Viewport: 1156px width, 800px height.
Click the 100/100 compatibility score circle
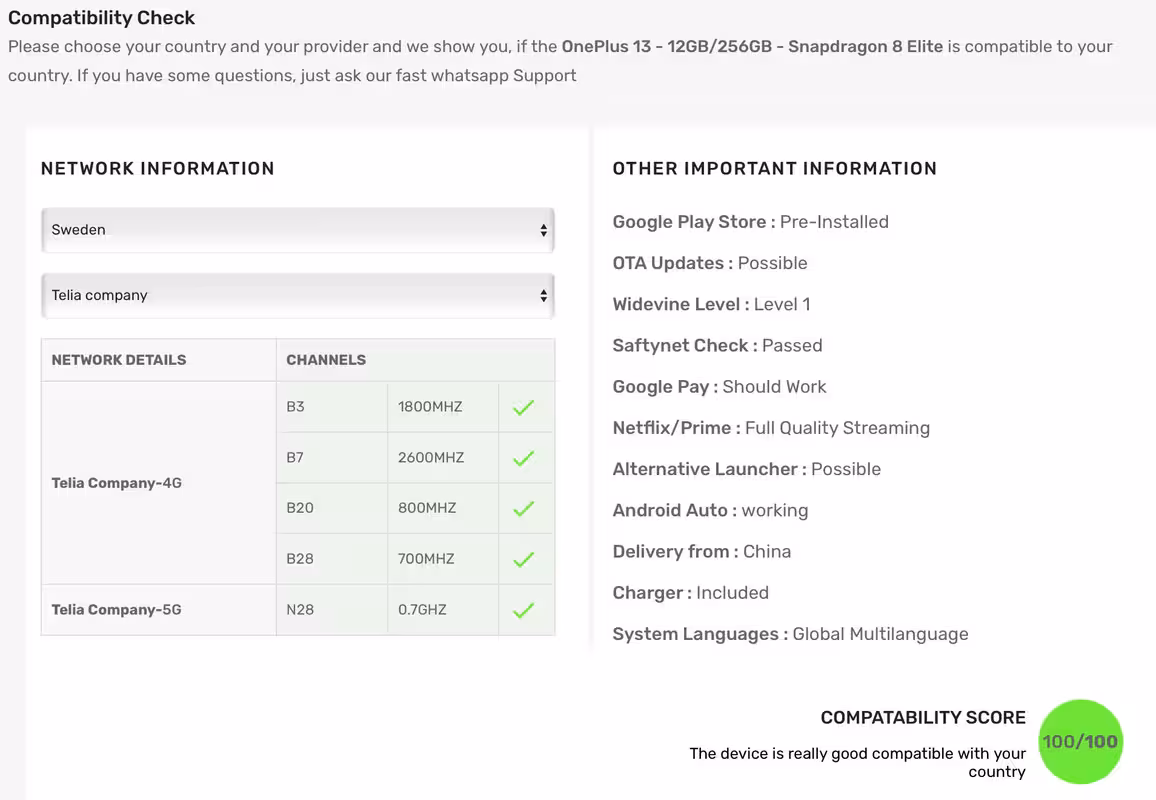1080,741
